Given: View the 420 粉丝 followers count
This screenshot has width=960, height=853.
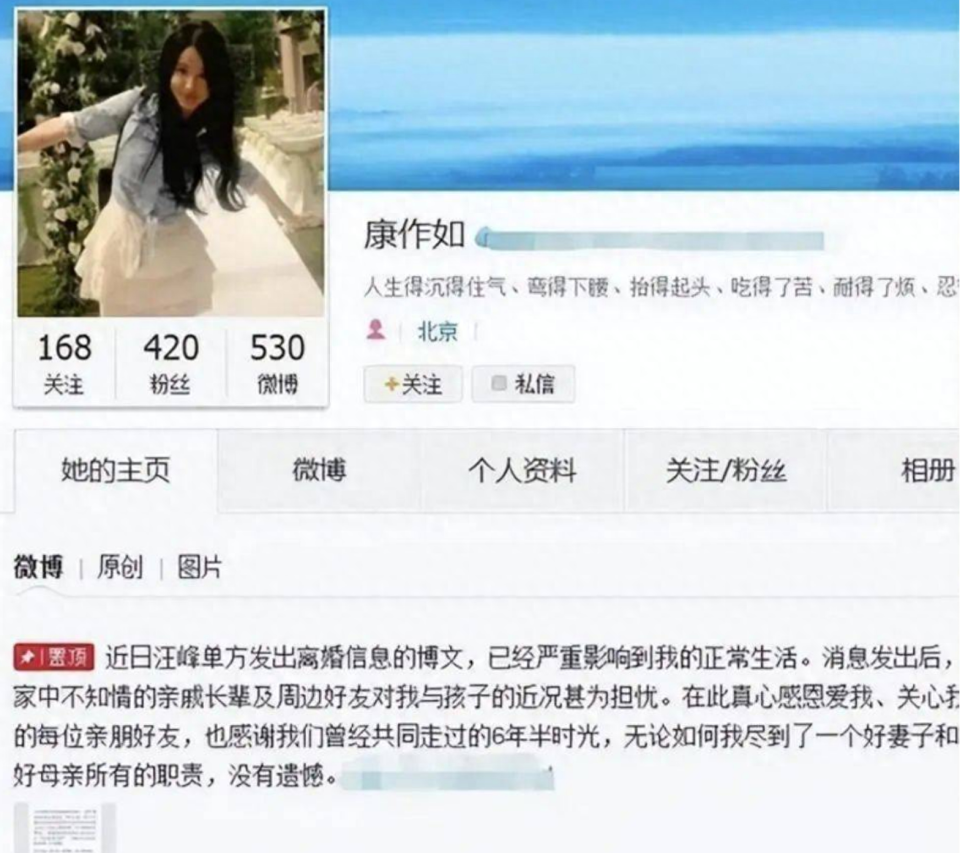Looking at the screenshot, I should point(171,363).
